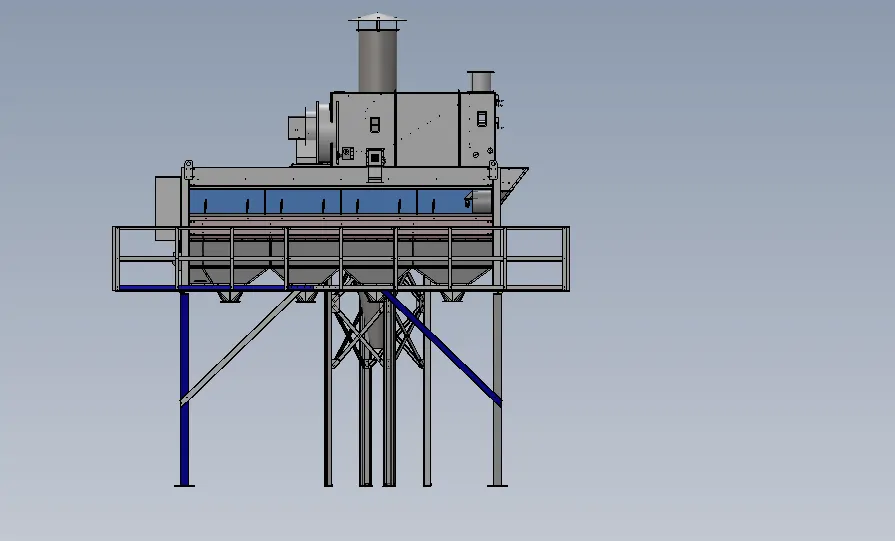895x541 pixels.
Task: Click the far right gray support leg
Action: click(x=497, y=390)
